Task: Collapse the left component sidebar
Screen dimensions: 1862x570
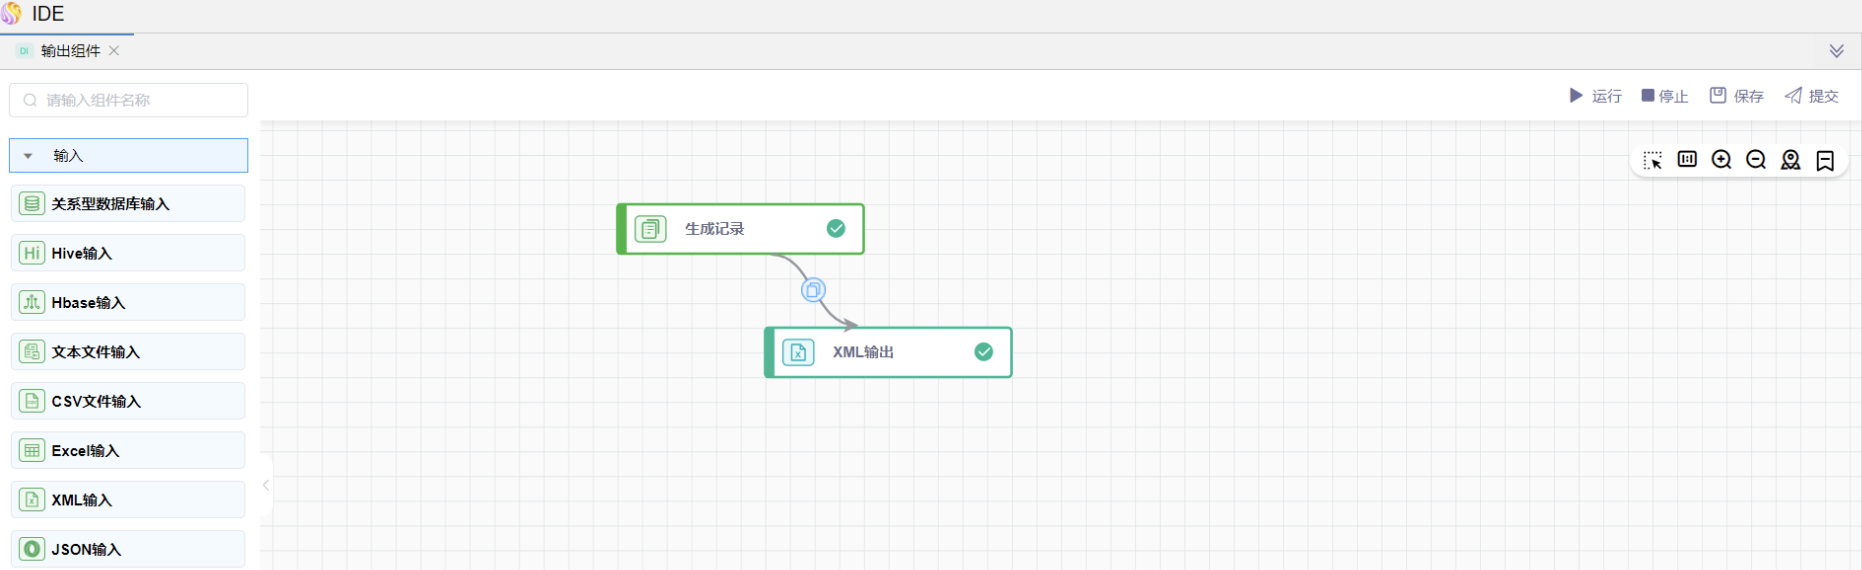Action: [x=266, y=485]
